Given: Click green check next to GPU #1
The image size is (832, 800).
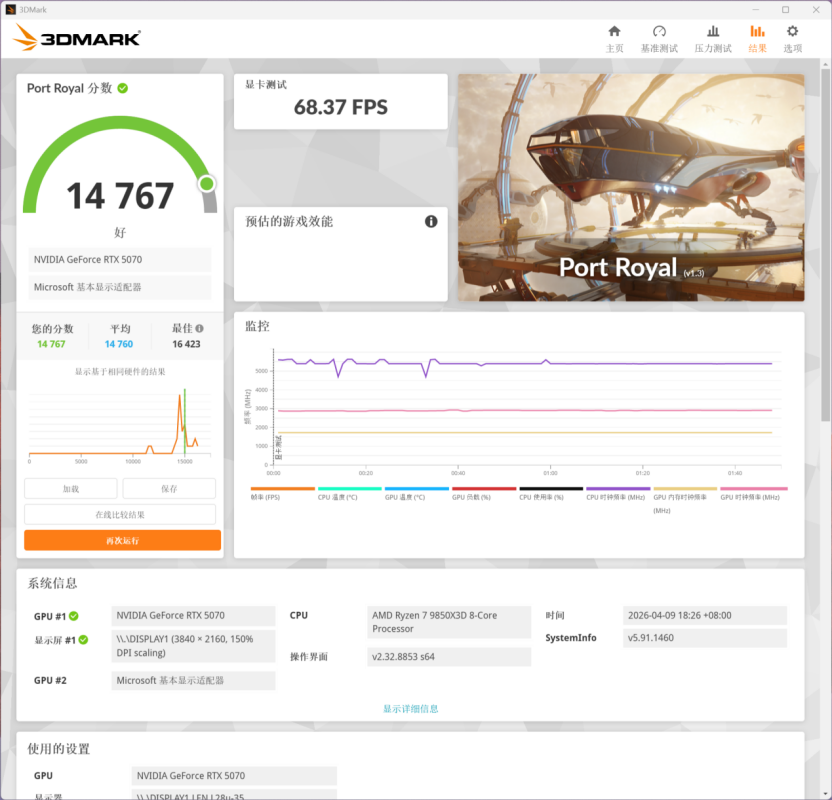Looking at the screenshot, I should (x=74, y=616).
